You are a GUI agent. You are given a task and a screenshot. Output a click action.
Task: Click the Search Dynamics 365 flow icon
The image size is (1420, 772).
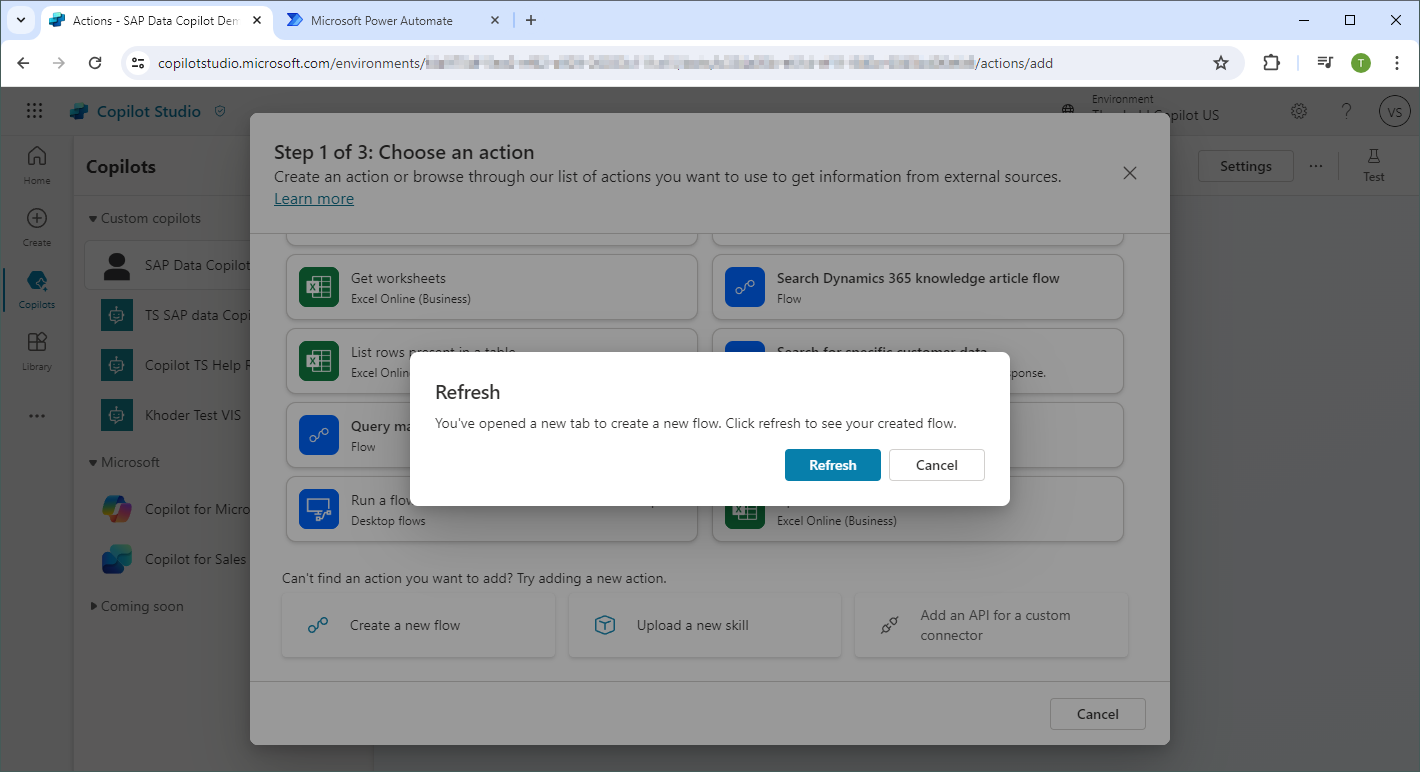point(745,288)
